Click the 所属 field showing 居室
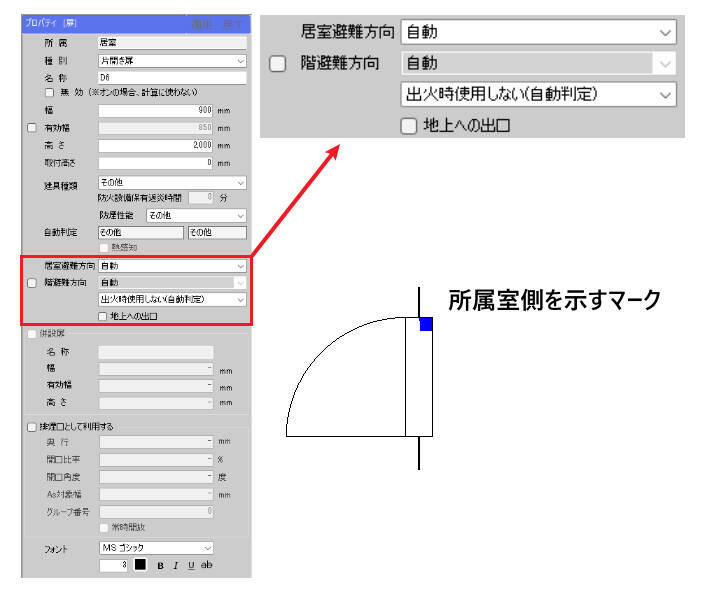 coord(172,43)
